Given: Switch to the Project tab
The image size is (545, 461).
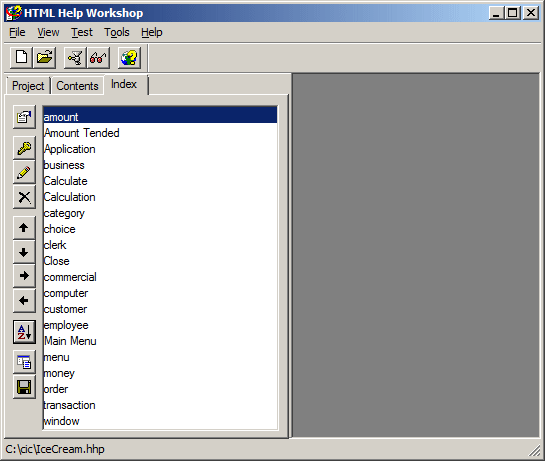Looking at the screenshot, I should pyautogui.click(x=28, y=86).
